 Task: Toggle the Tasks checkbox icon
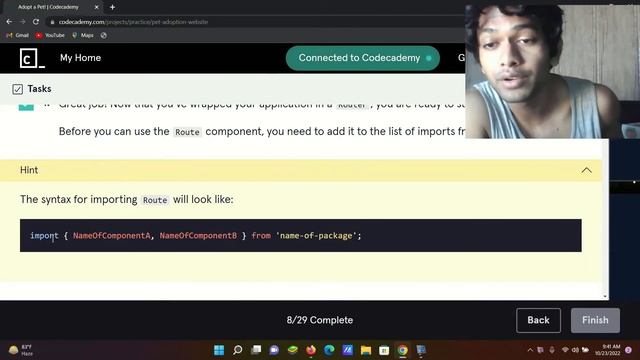tap(17, 89)
